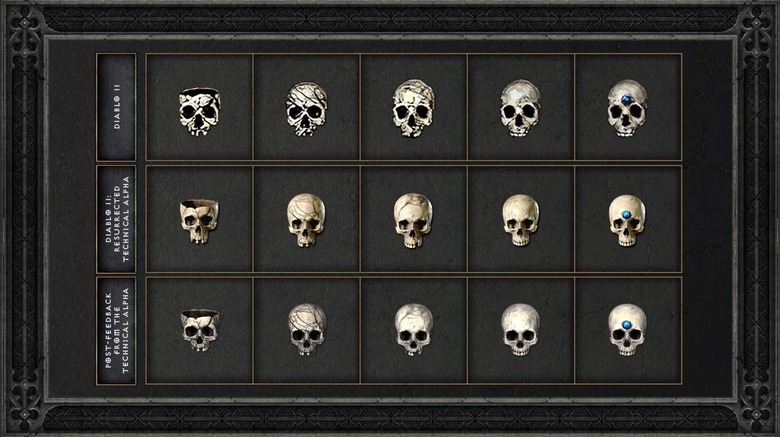Pick the plain skull in the original Diablo II row

pyautogui.click(x=413, y=108)
